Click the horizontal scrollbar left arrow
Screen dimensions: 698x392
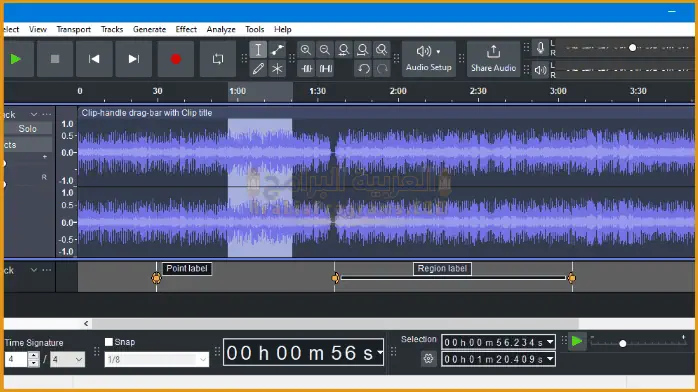tap(86, 323)
